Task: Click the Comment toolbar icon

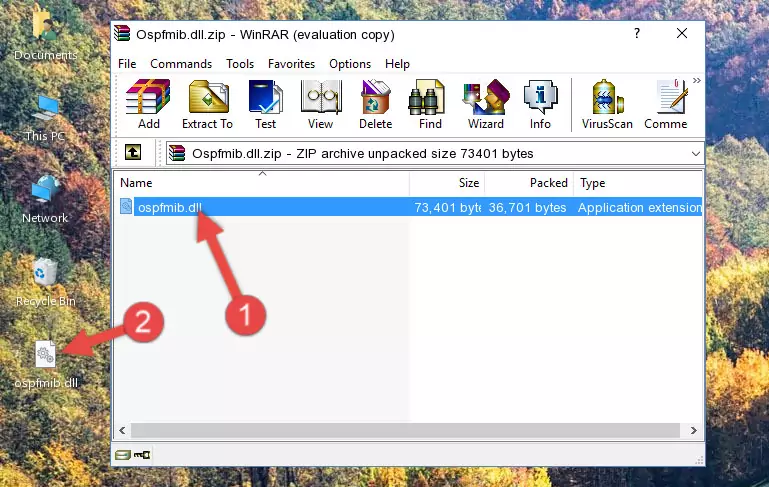Action: pos(666,104)
